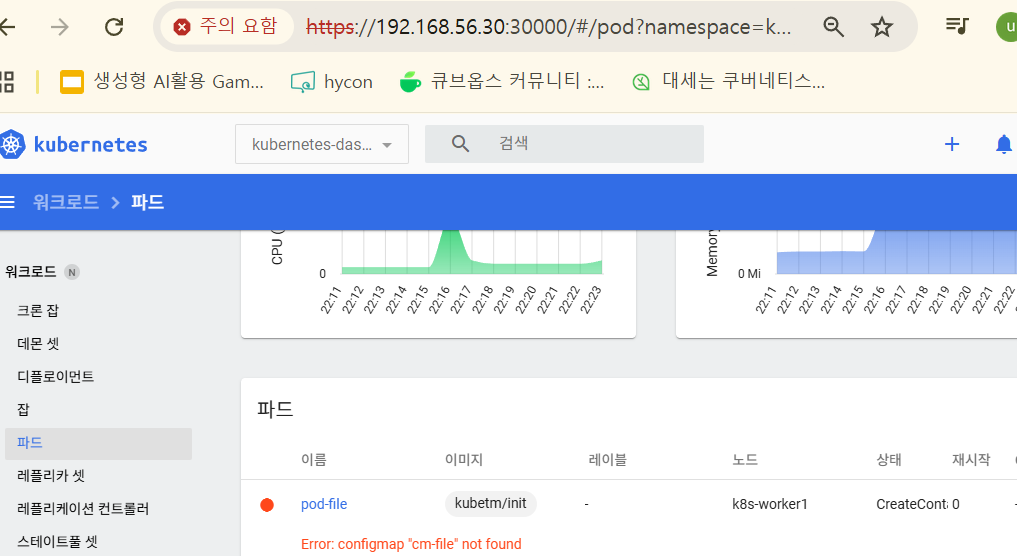Create a new resource with the plus icon
The image size is (1017, 556).
click(x=951, y=144)
